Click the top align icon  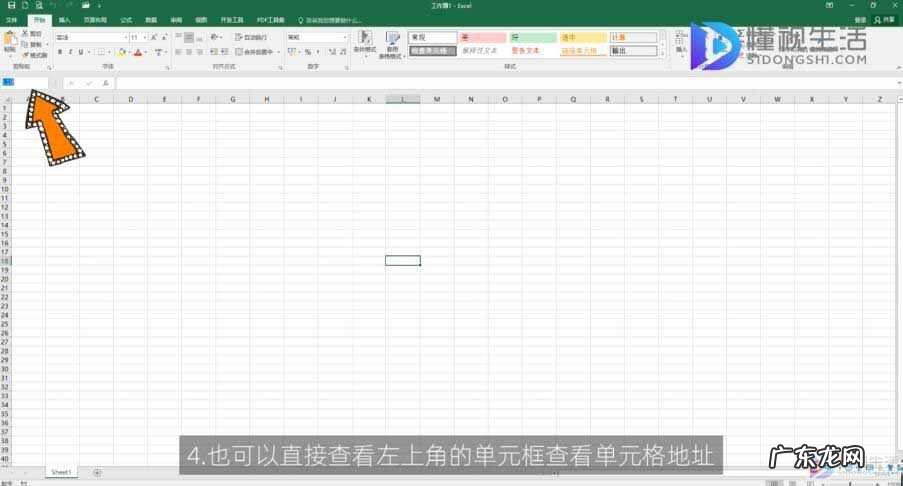tap(179, 37)
